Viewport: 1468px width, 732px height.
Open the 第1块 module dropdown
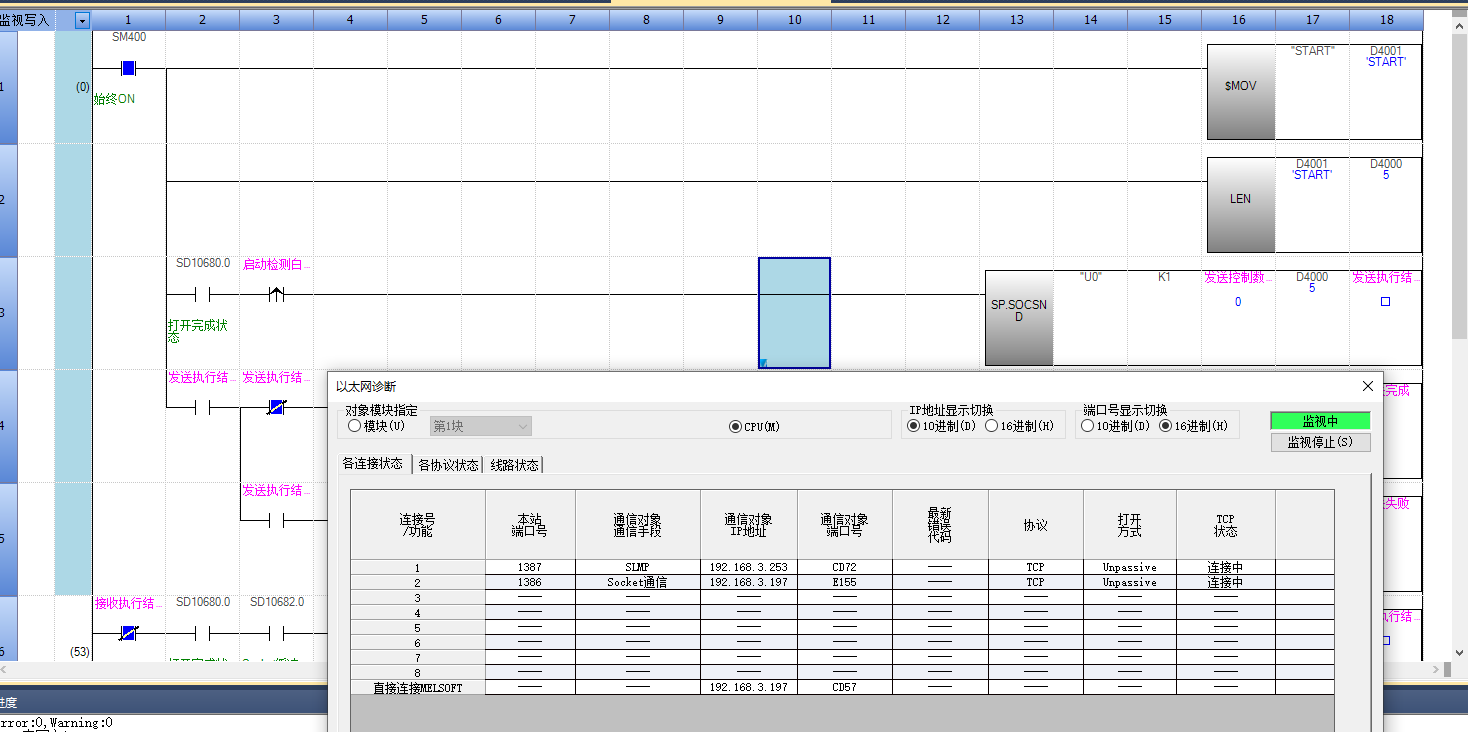pyautogui.click(x=481, y=426)
